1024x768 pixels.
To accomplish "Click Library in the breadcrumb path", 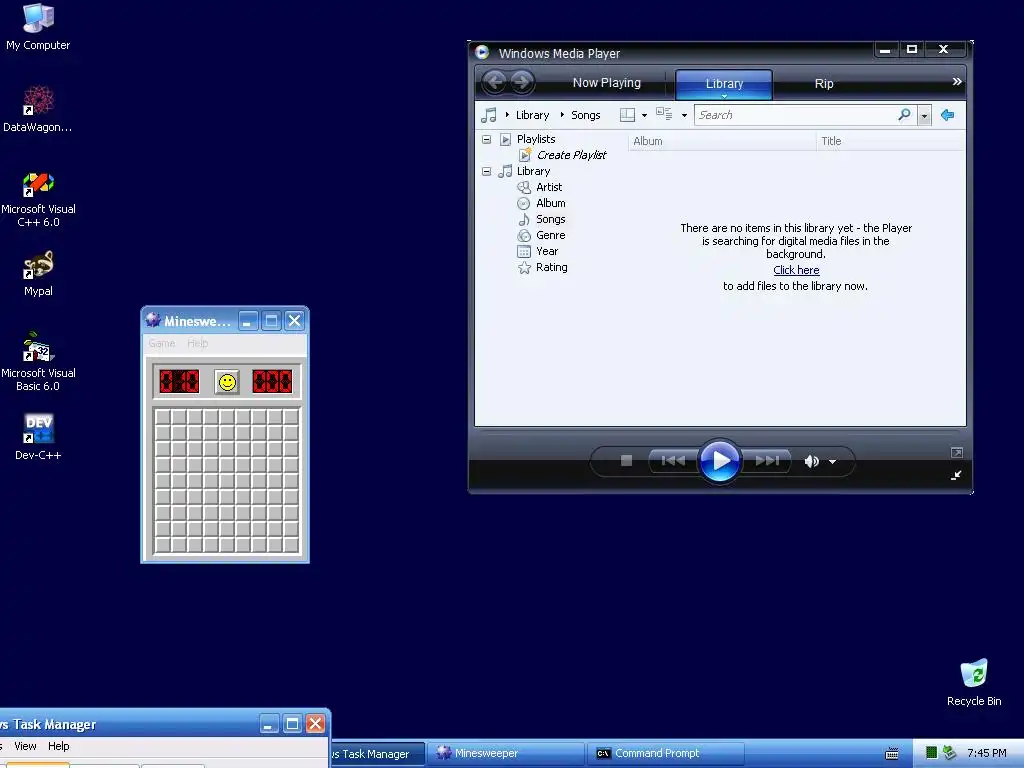I will 532,115.
